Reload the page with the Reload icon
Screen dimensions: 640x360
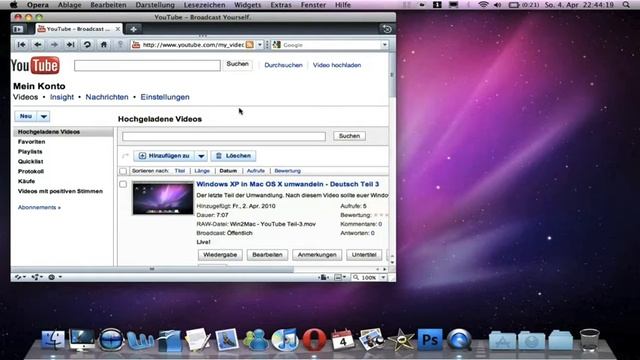[87, 44]
